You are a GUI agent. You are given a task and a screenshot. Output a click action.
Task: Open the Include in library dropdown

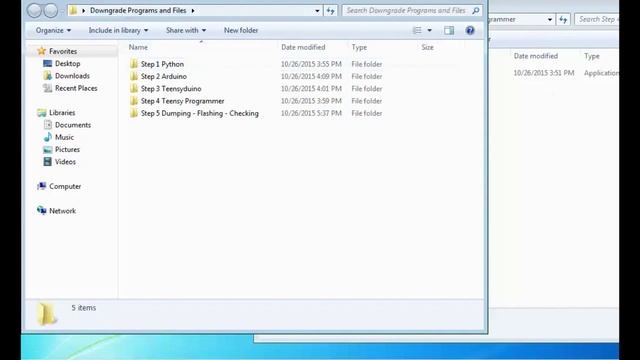pyautogui.click(x=118, y=30)
